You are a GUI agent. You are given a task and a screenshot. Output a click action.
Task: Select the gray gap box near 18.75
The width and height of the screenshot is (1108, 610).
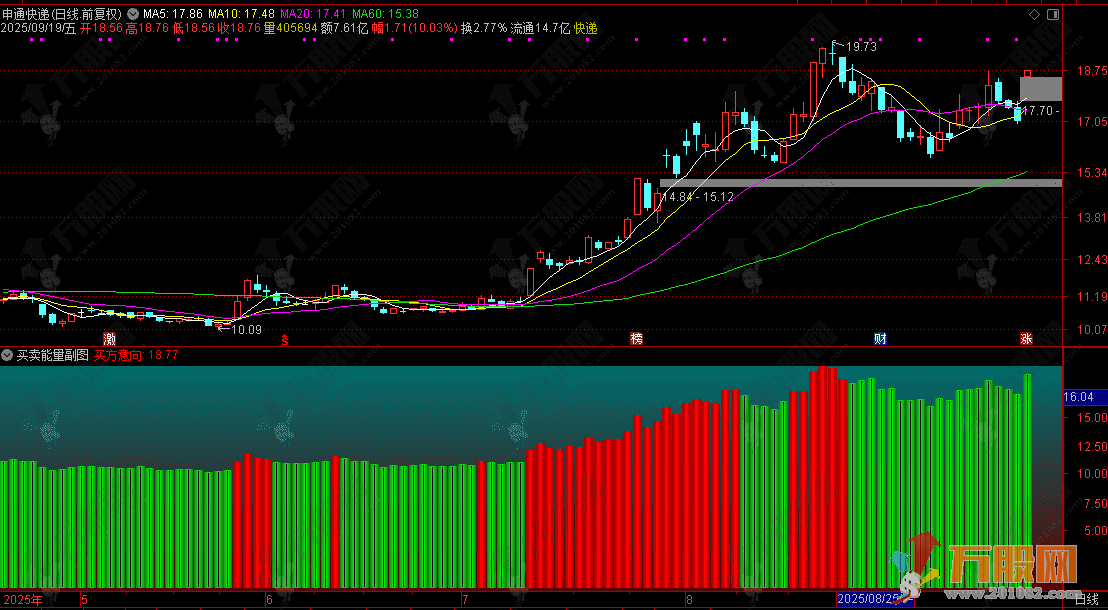tap(1040, 88)
